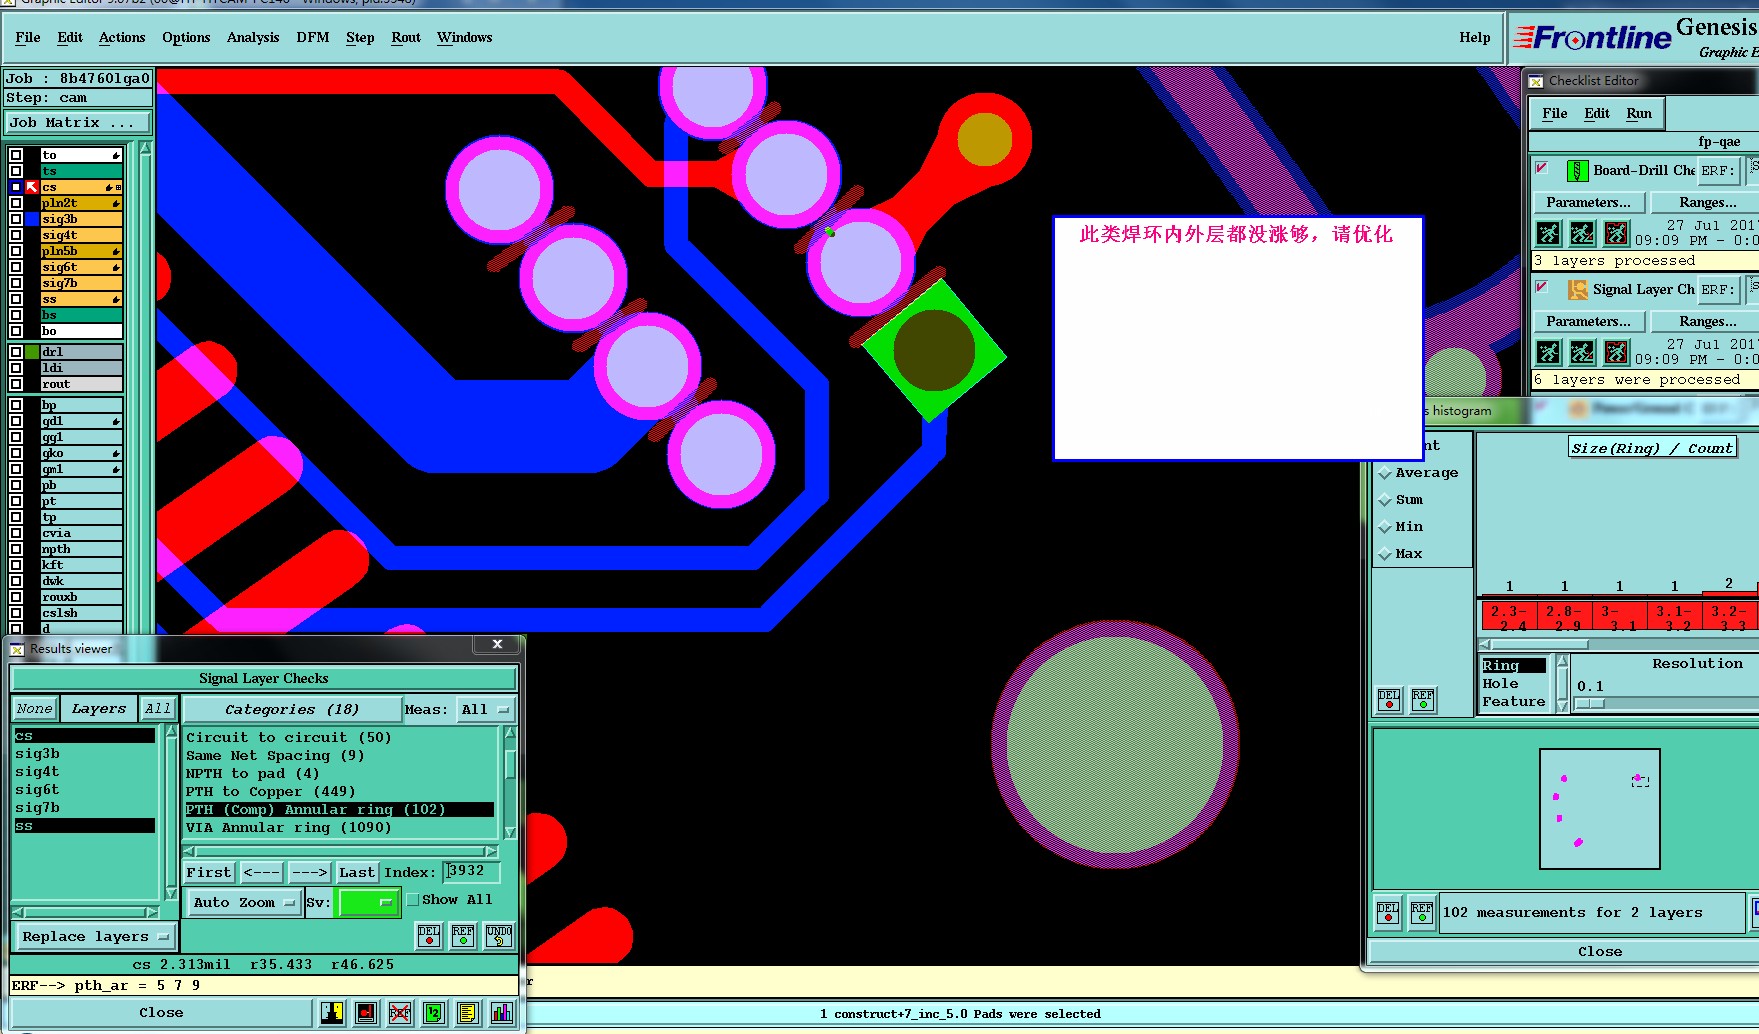This screenshot has width=1759, height=1034.
Task: Open Board-Drill Check Parameters...
Action: (1588, 203)
